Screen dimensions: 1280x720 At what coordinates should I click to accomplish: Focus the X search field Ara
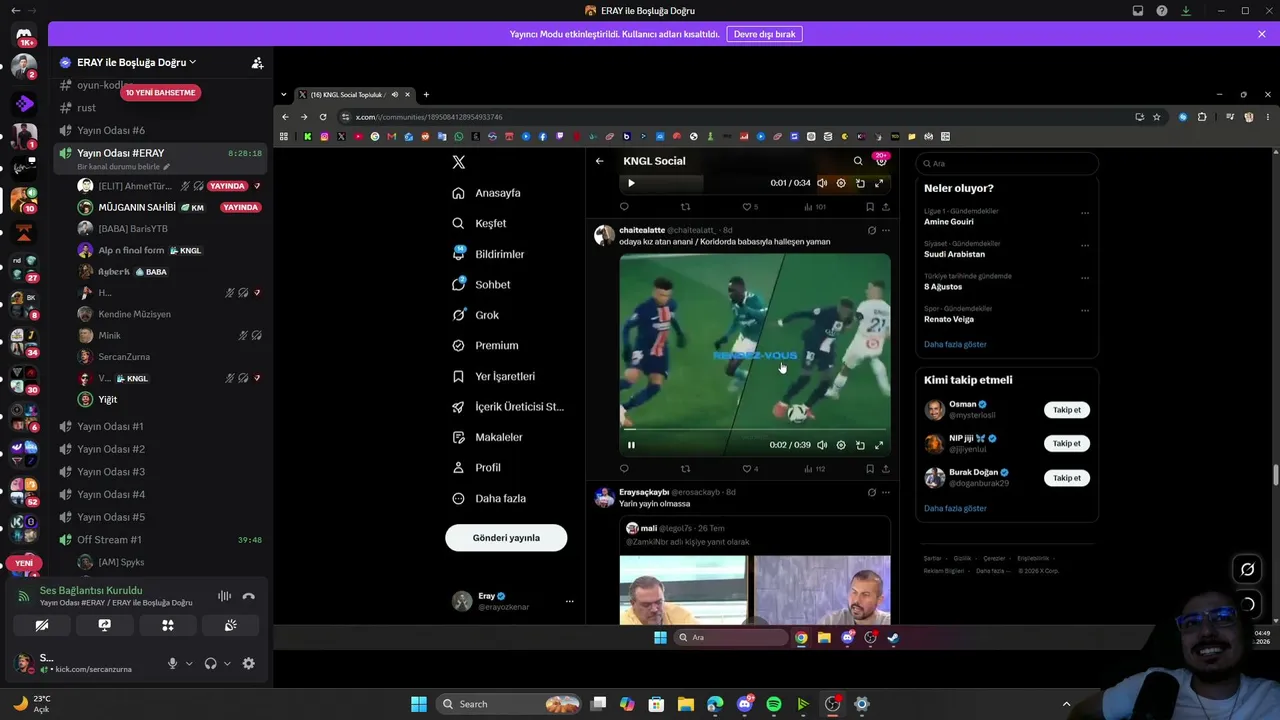pos(1007,163)
